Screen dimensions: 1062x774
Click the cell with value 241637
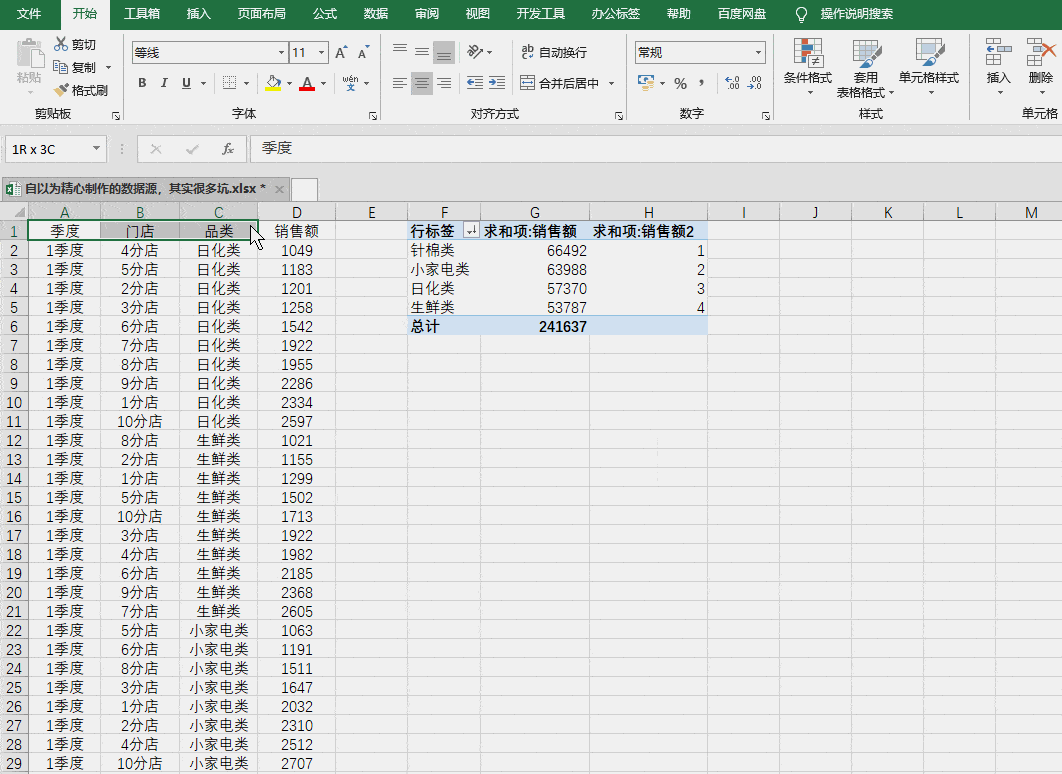coord(535,326)
